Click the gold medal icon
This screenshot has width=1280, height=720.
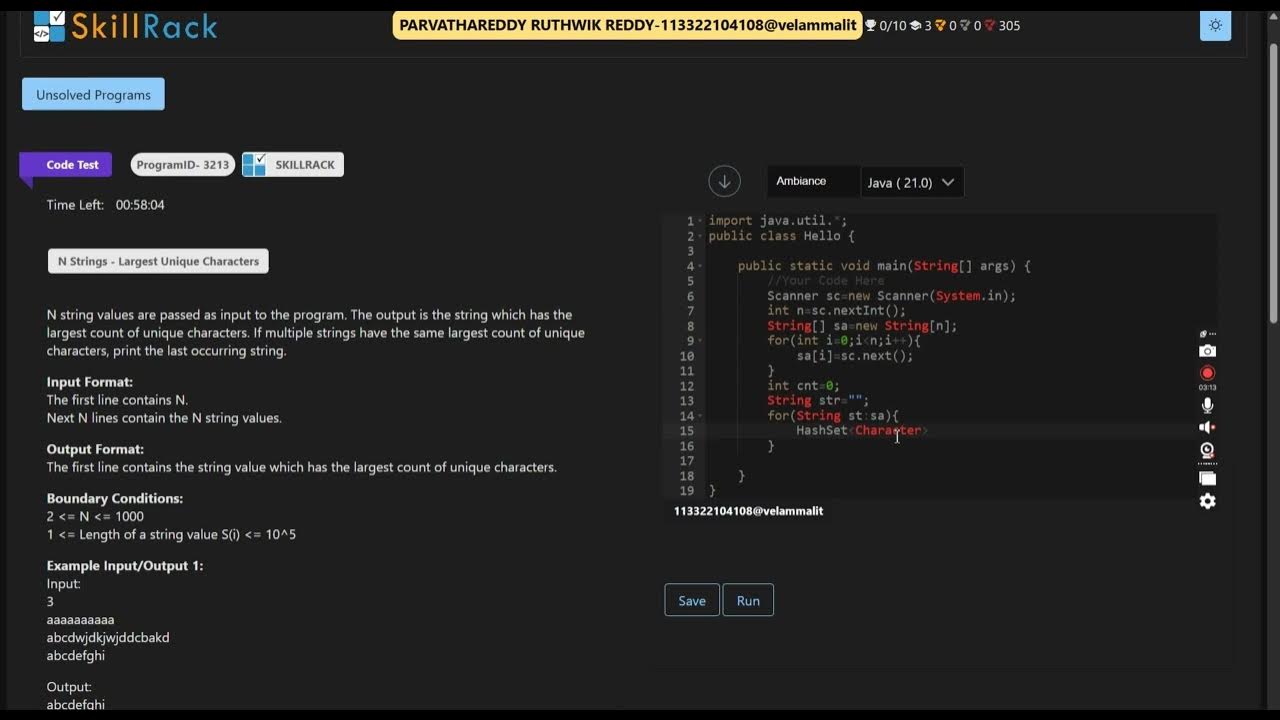tap(940, 26)
